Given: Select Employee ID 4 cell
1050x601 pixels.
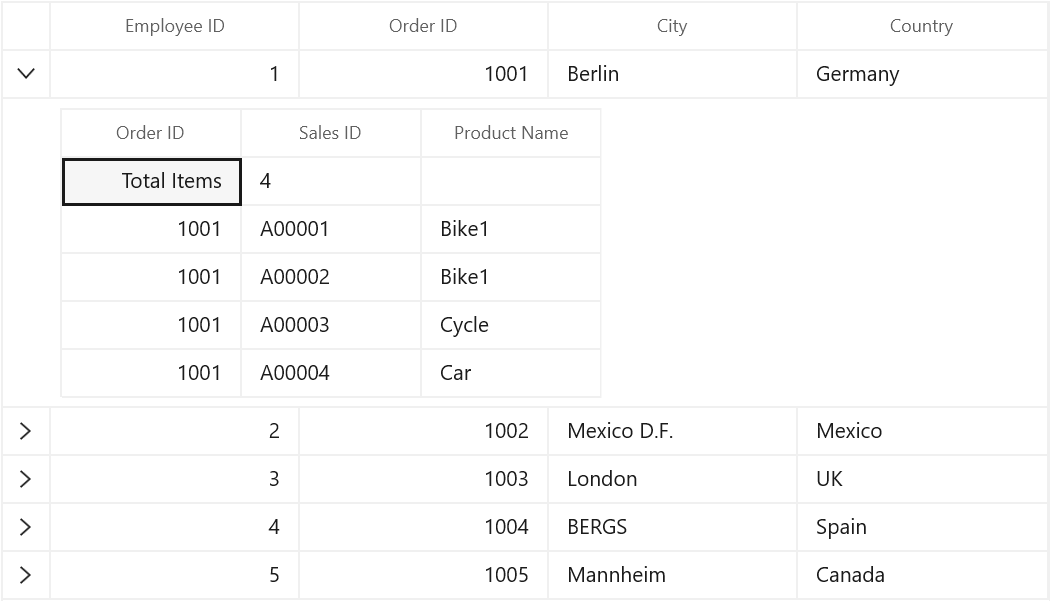Looking at the screenshot, I should click(175, 527).
